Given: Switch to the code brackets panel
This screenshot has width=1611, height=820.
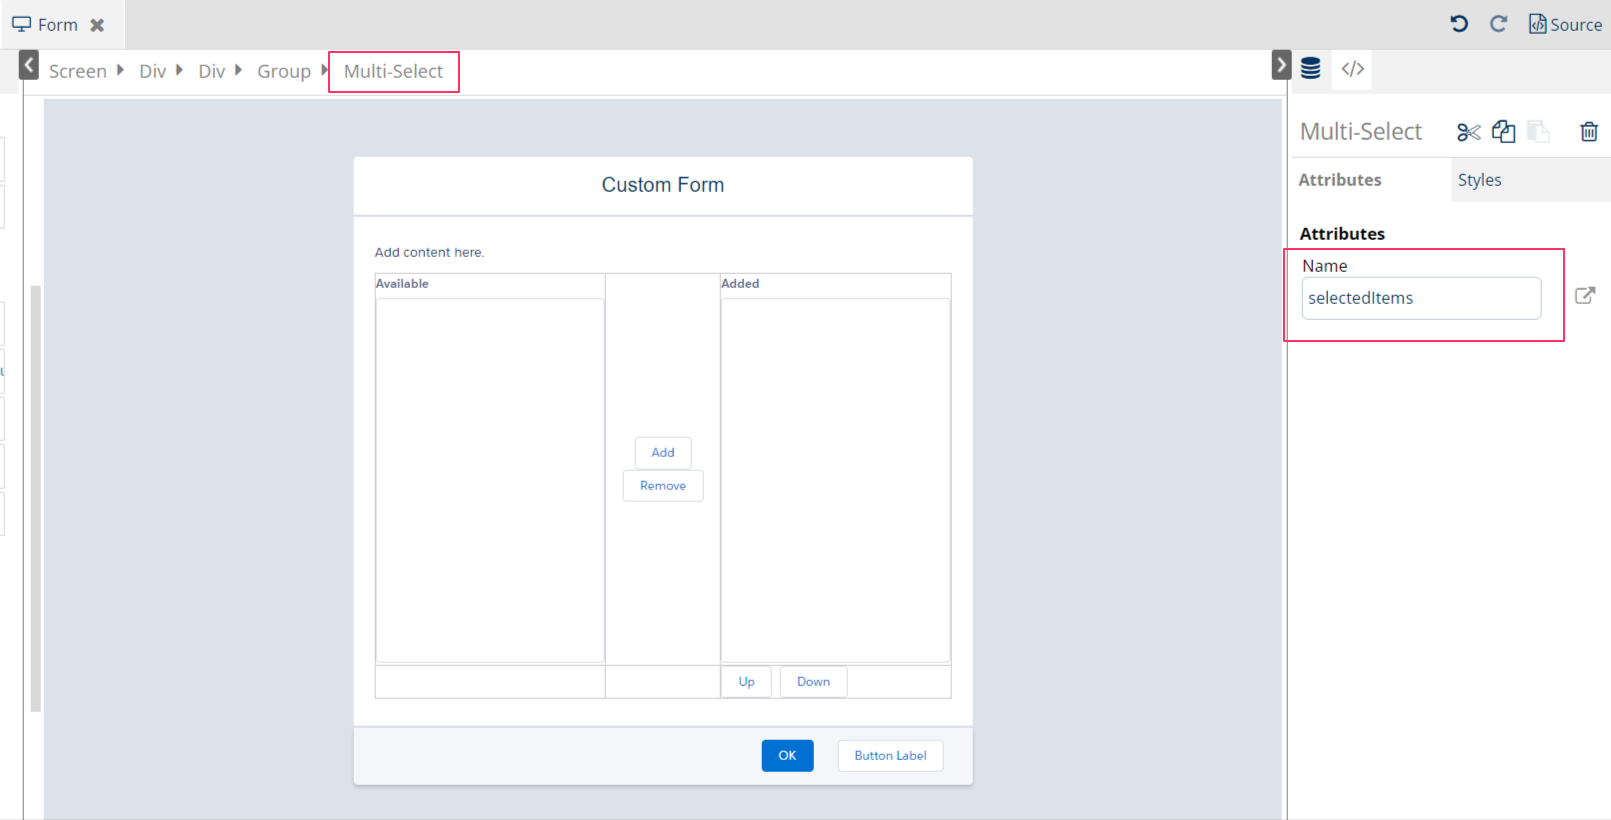Looking at the screenshot, I should tap(1352, 69).
